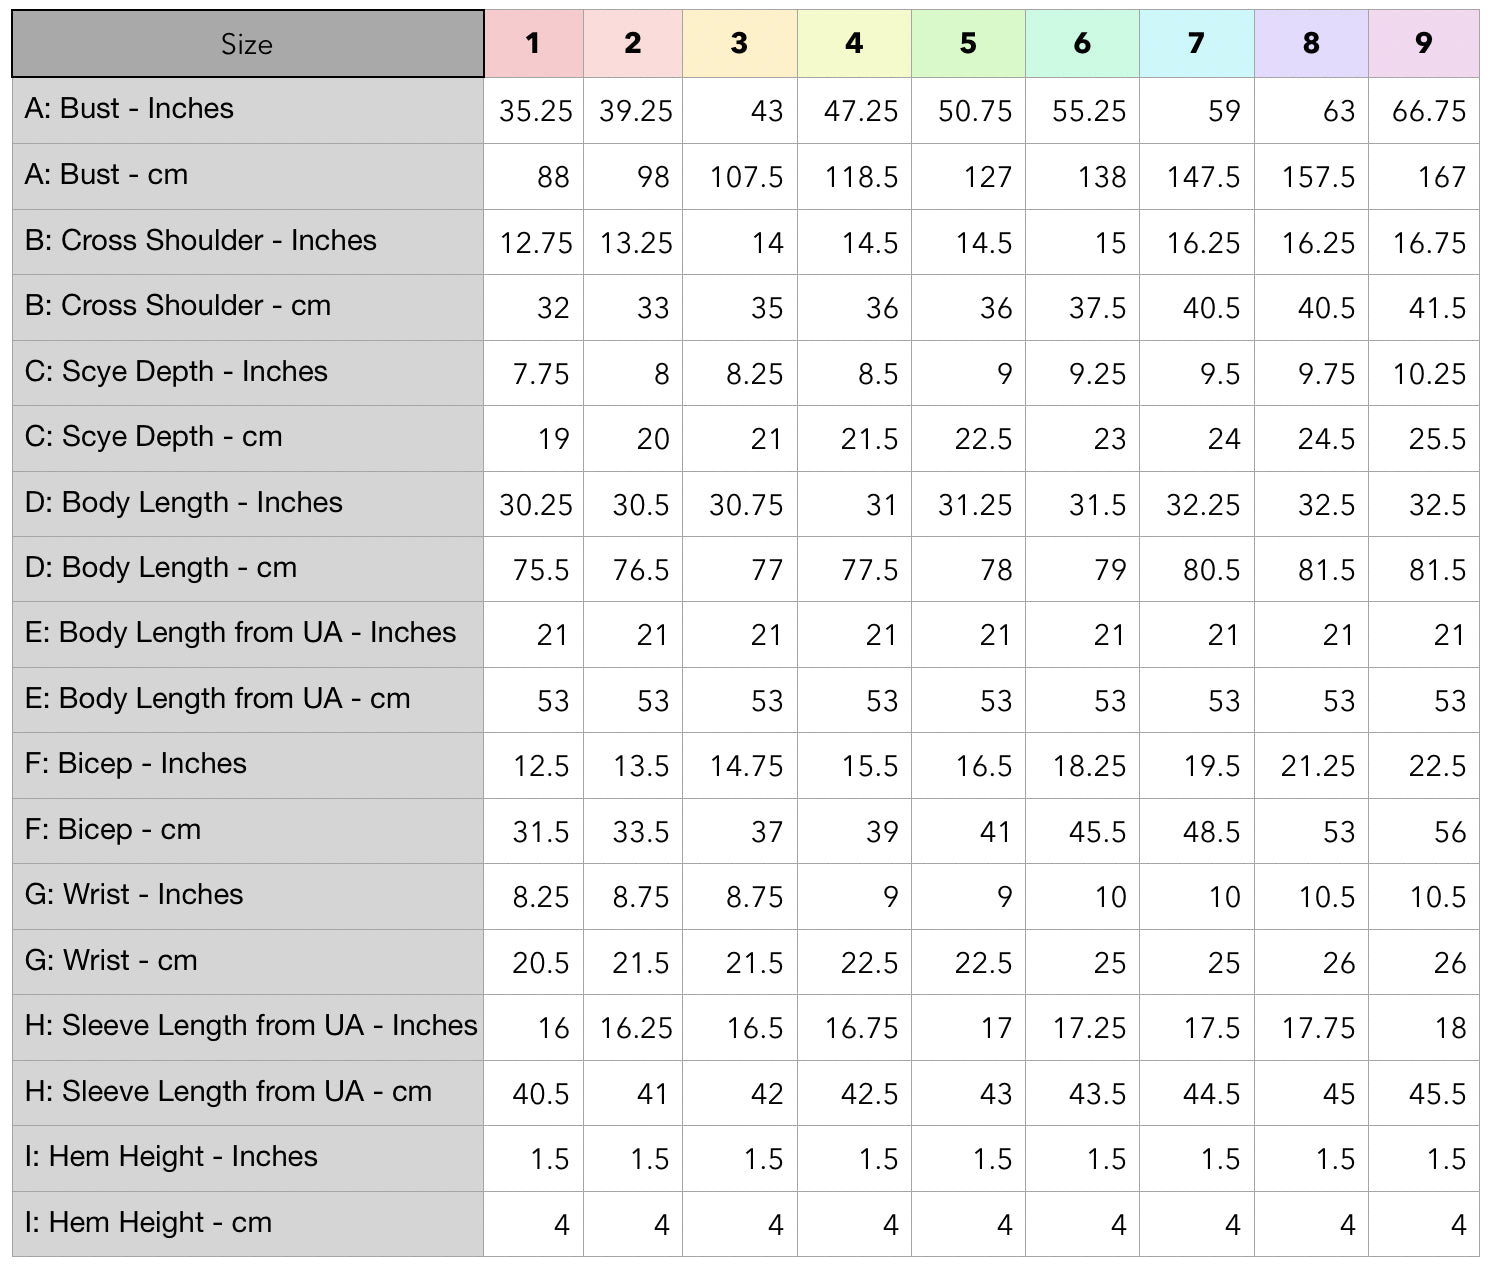The width and height of the screenshot is (1492, 1264).
Task: Select the F: Bicep - Inches row label
Action: (x=135, y=764)
